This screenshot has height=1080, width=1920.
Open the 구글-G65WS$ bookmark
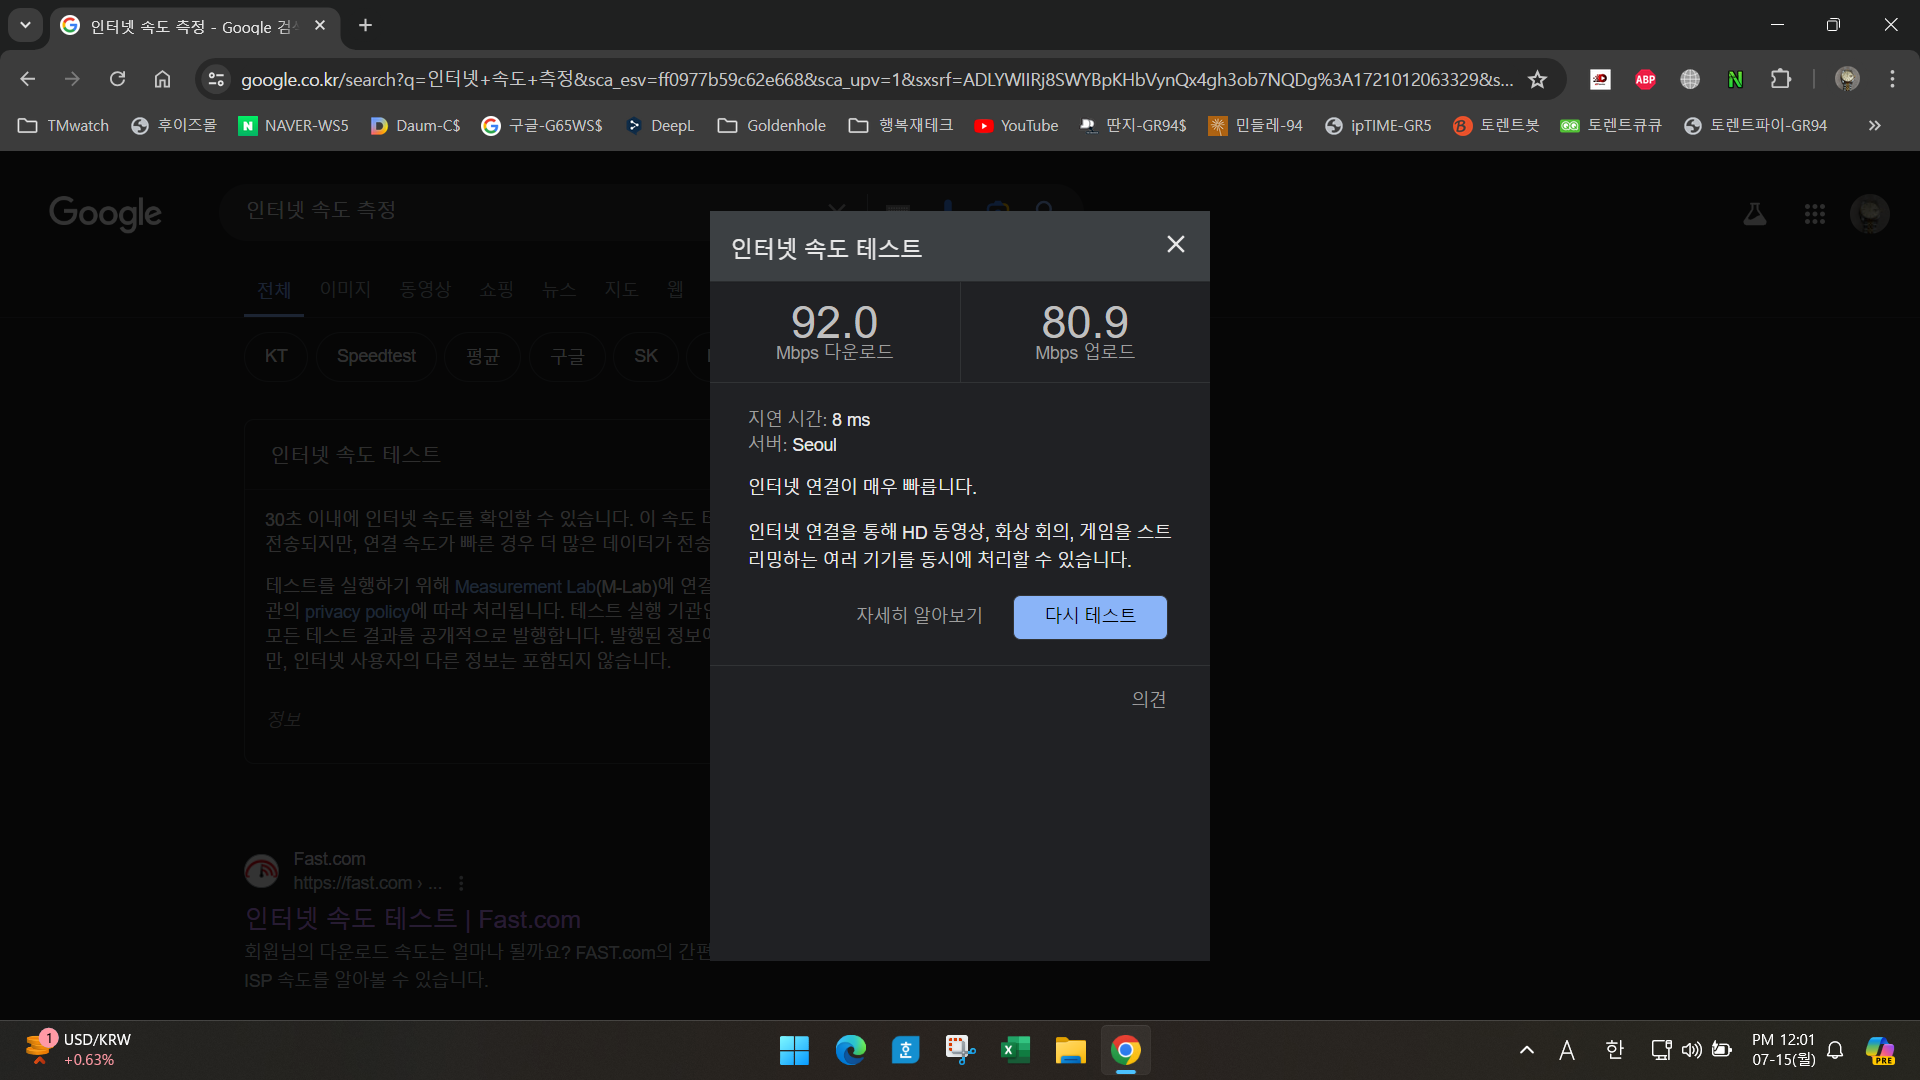[x=542, y=125]
